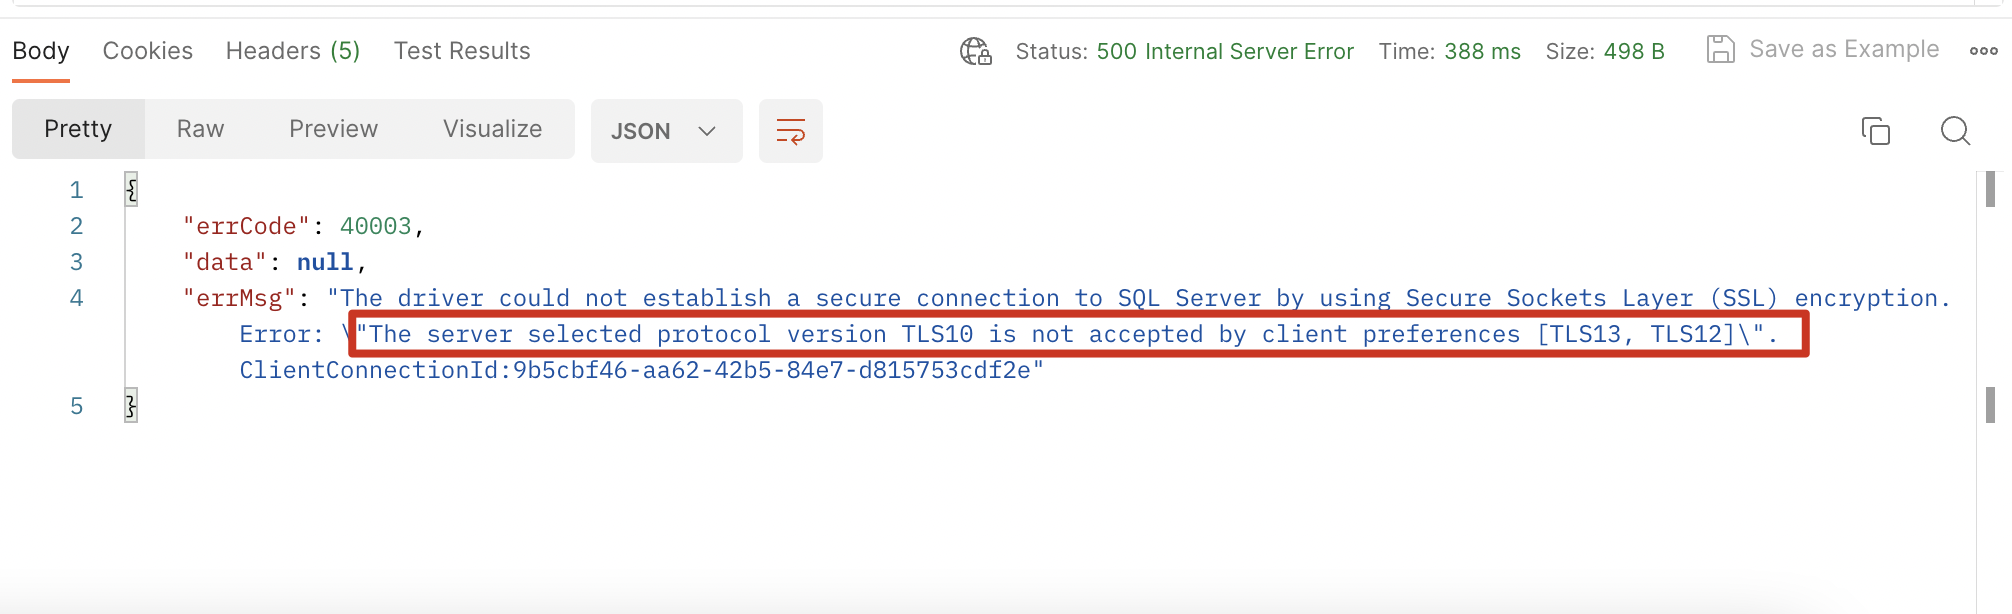The height and width of the screenshot is (614, 2012).
Task: Click the word wrap toggle icon
Action: pyautogui.click(x=790, y=131)
